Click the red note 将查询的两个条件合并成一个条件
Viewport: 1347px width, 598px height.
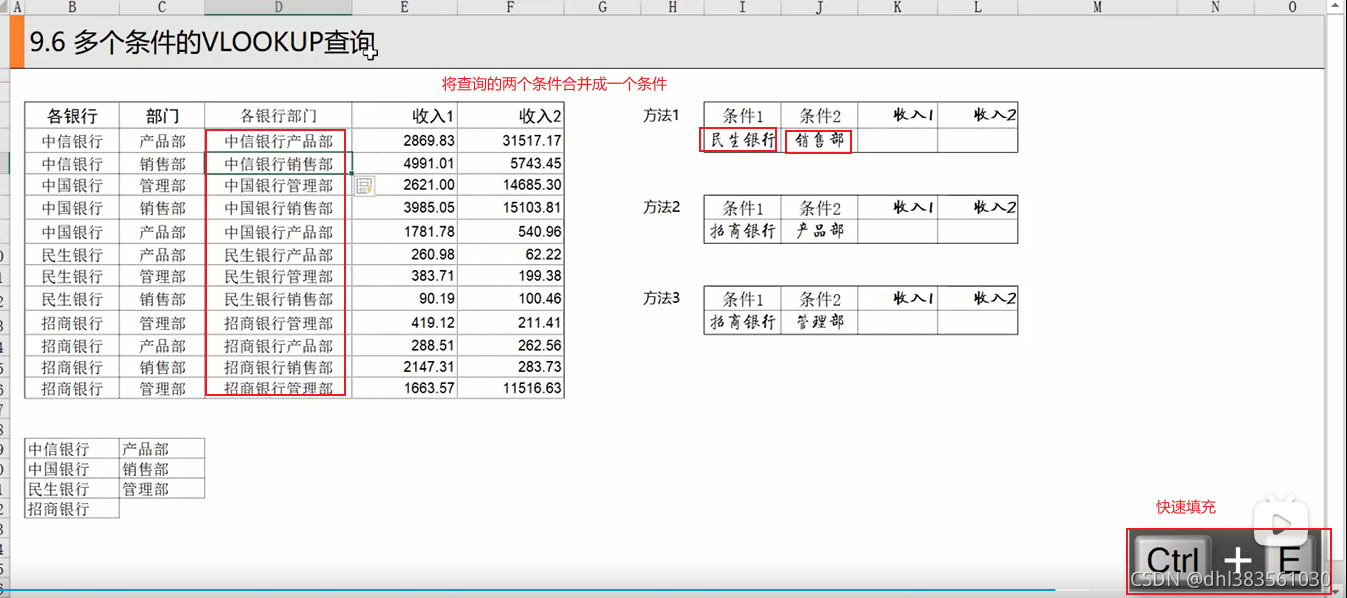coord(554,84)
